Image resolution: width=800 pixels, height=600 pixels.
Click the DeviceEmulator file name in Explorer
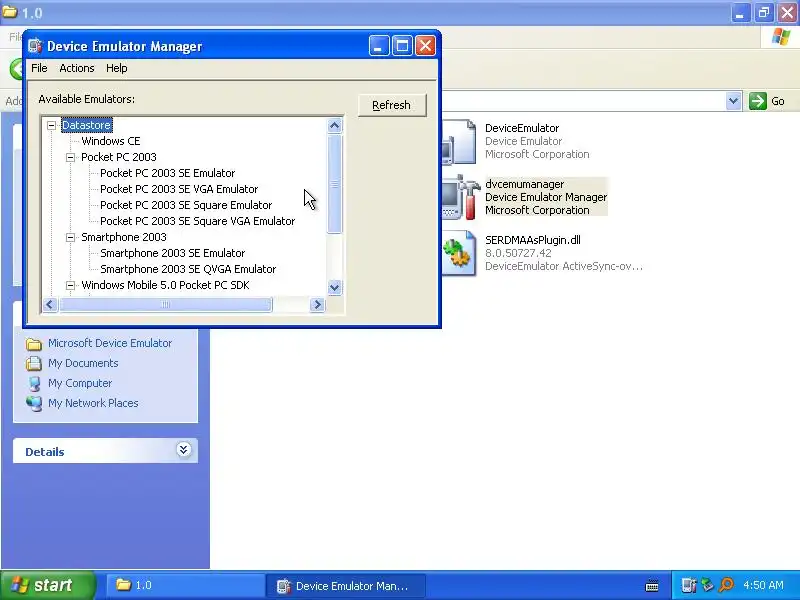(x=522, y=128)
